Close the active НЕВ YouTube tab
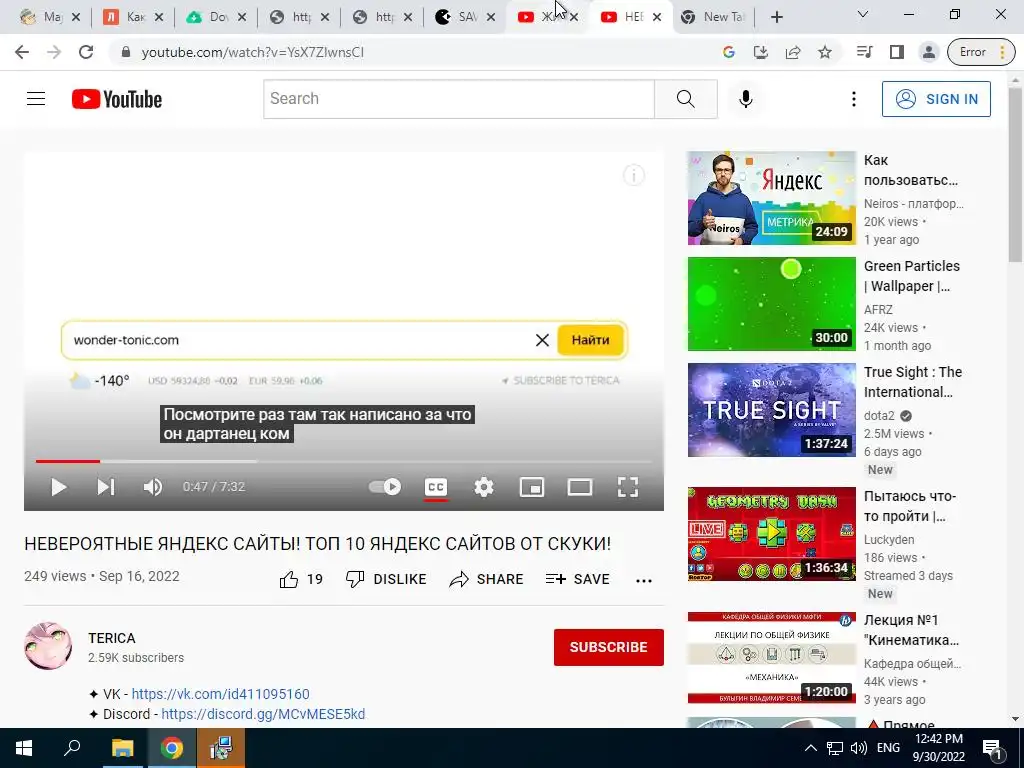This screenshot has height=768, width=1024. pyautogui.click(x=657, y=18)
